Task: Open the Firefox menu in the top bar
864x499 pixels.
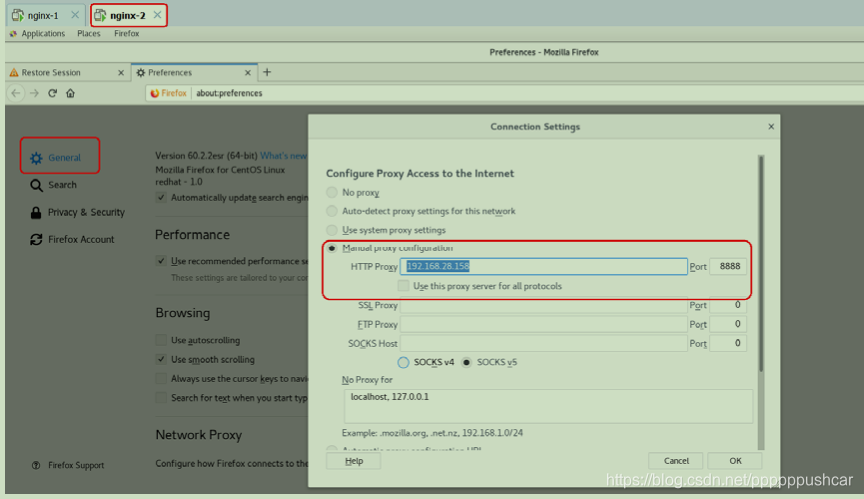Action: 126,34
